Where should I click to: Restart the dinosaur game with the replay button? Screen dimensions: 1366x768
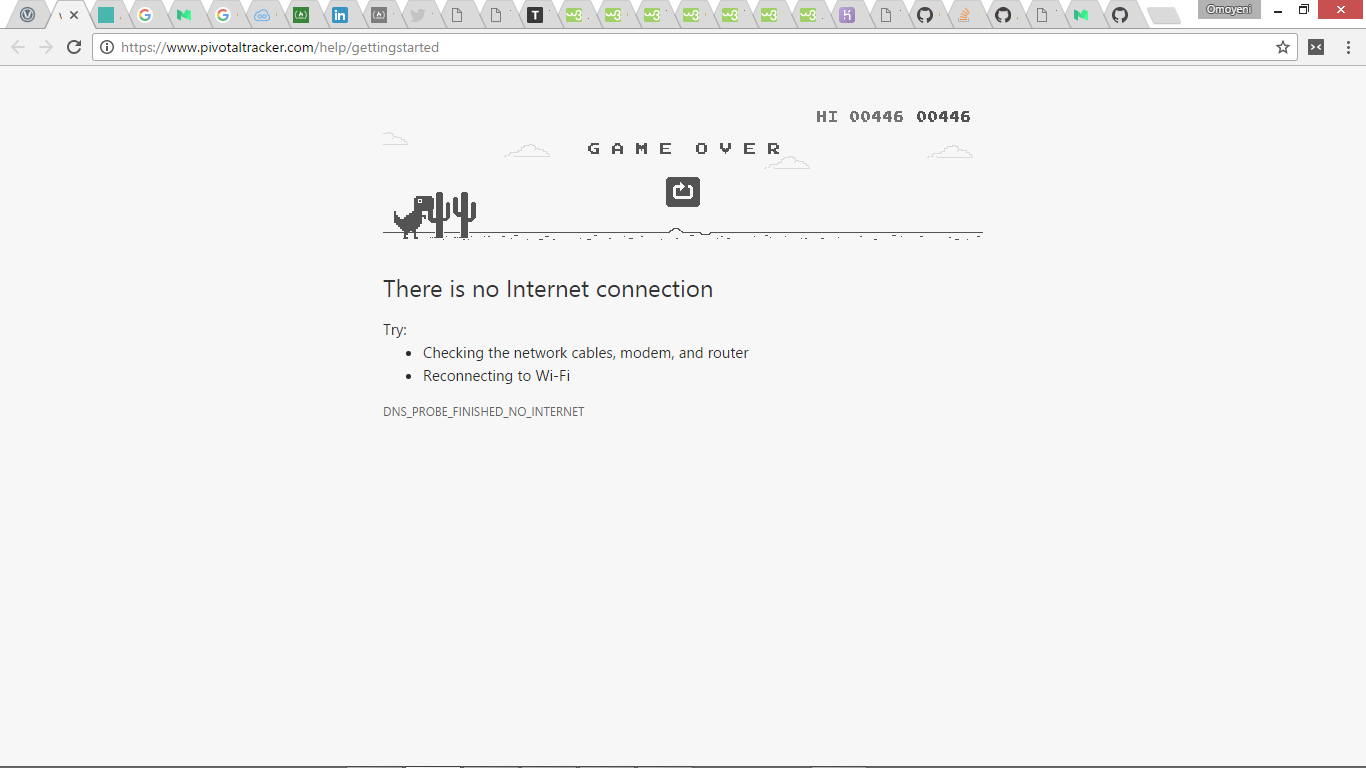(x=683, y=191)
